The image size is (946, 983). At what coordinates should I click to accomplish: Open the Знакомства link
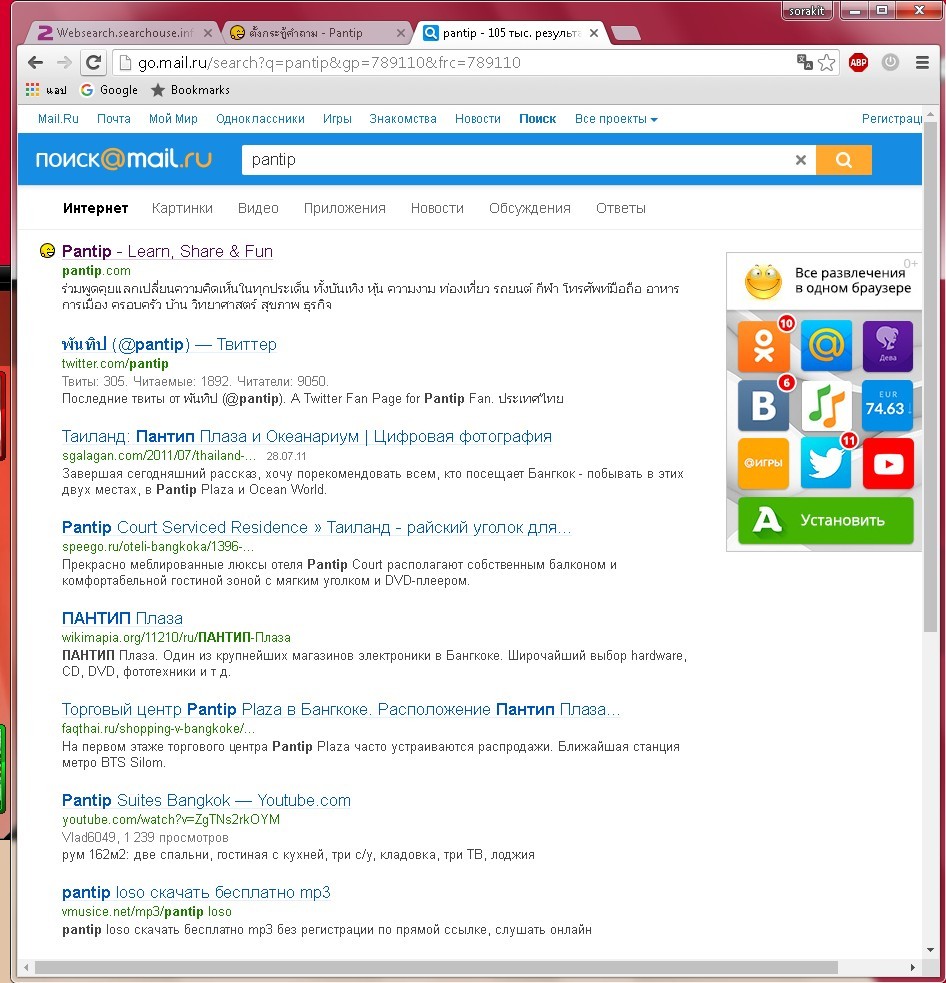[403, 119]
